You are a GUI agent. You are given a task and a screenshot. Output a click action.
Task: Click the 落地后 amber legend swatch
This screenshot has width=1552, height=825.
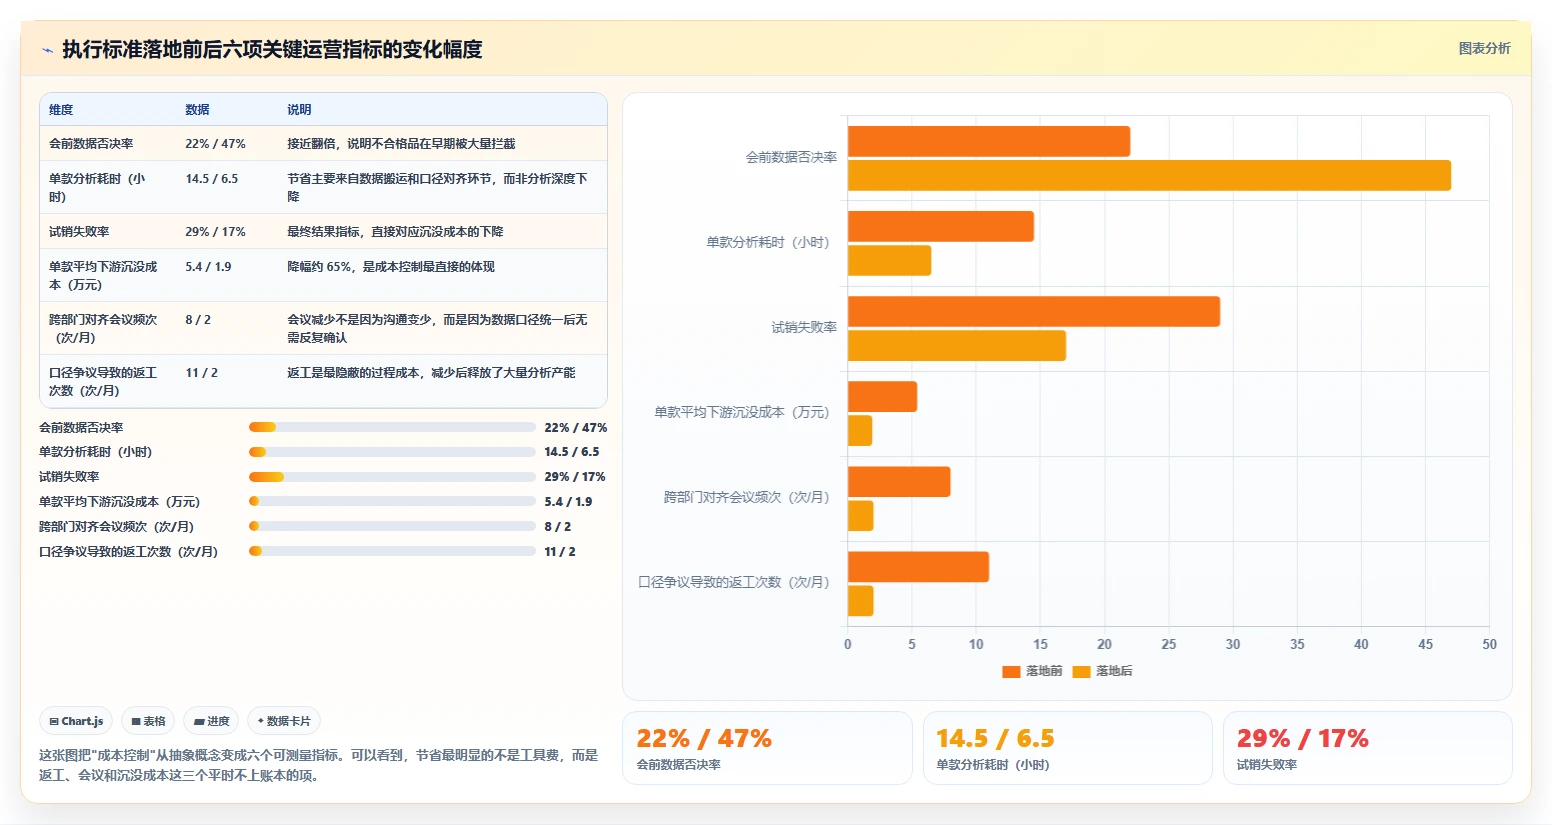(1081, 672)
